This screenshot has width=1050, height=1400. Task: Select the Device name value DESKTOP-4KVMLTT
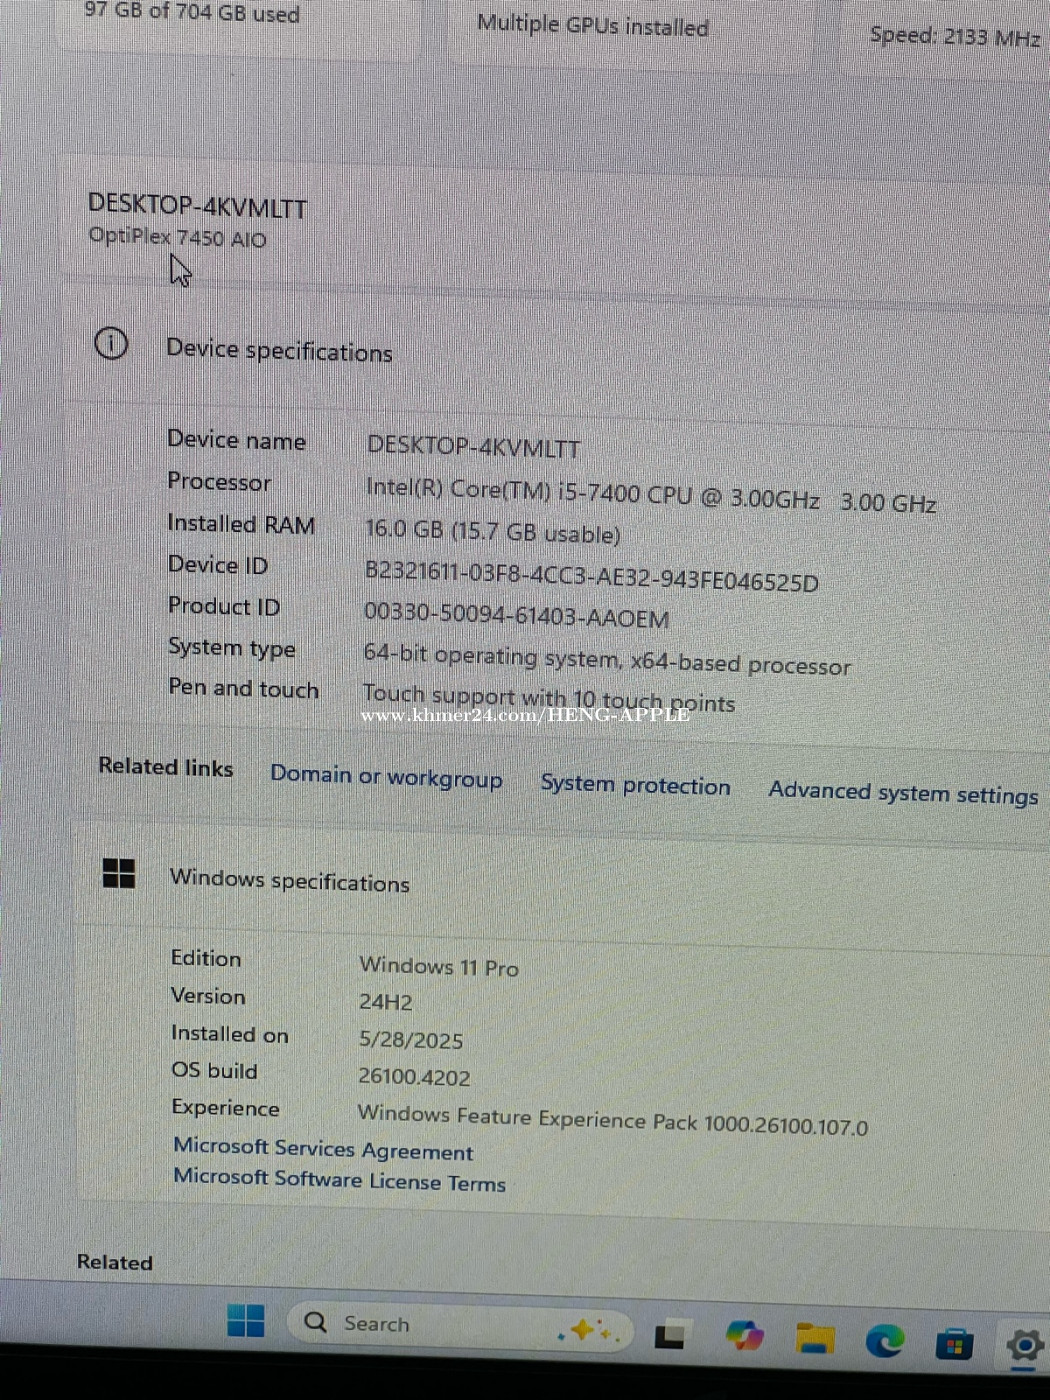pos(473,447)
